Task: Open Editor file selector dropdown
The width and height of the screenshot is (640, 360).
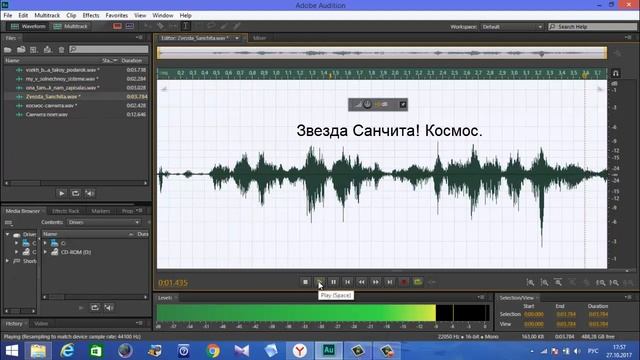Action: click(x=237, y=38)
